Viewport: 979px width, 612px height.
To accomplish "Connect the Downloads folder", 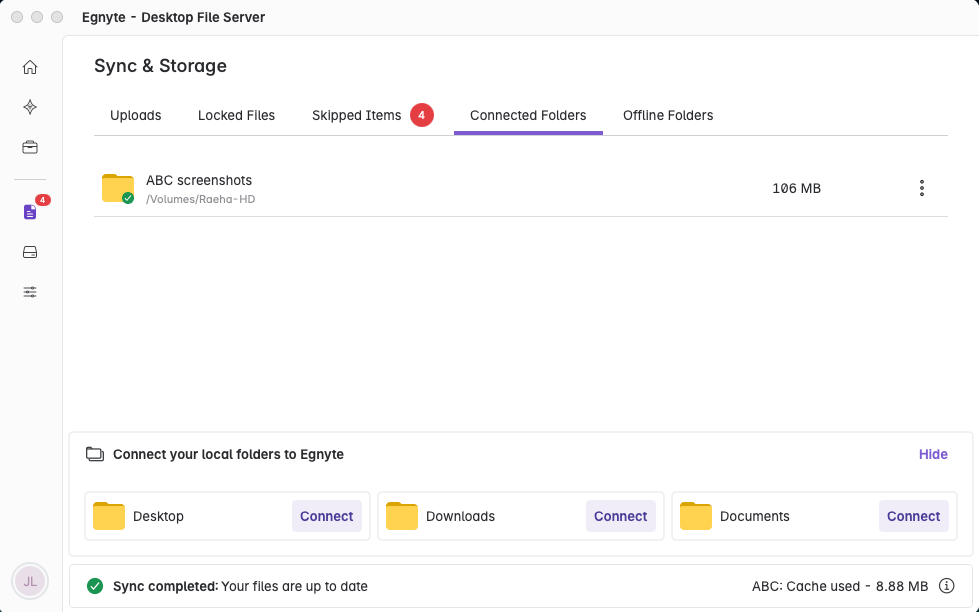I will pyautogui.click(x=621, y=516).
